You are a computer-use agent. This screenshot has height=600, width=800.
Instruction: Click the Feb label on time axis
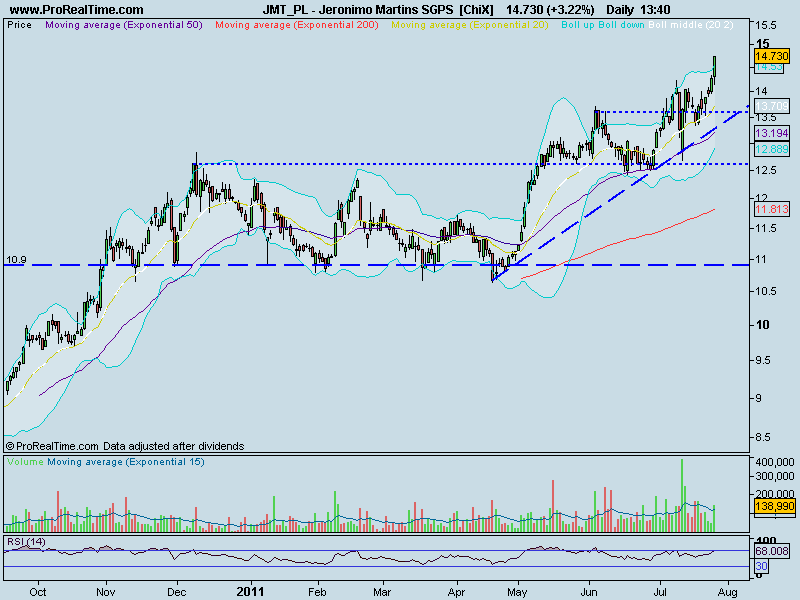[317, 592]
